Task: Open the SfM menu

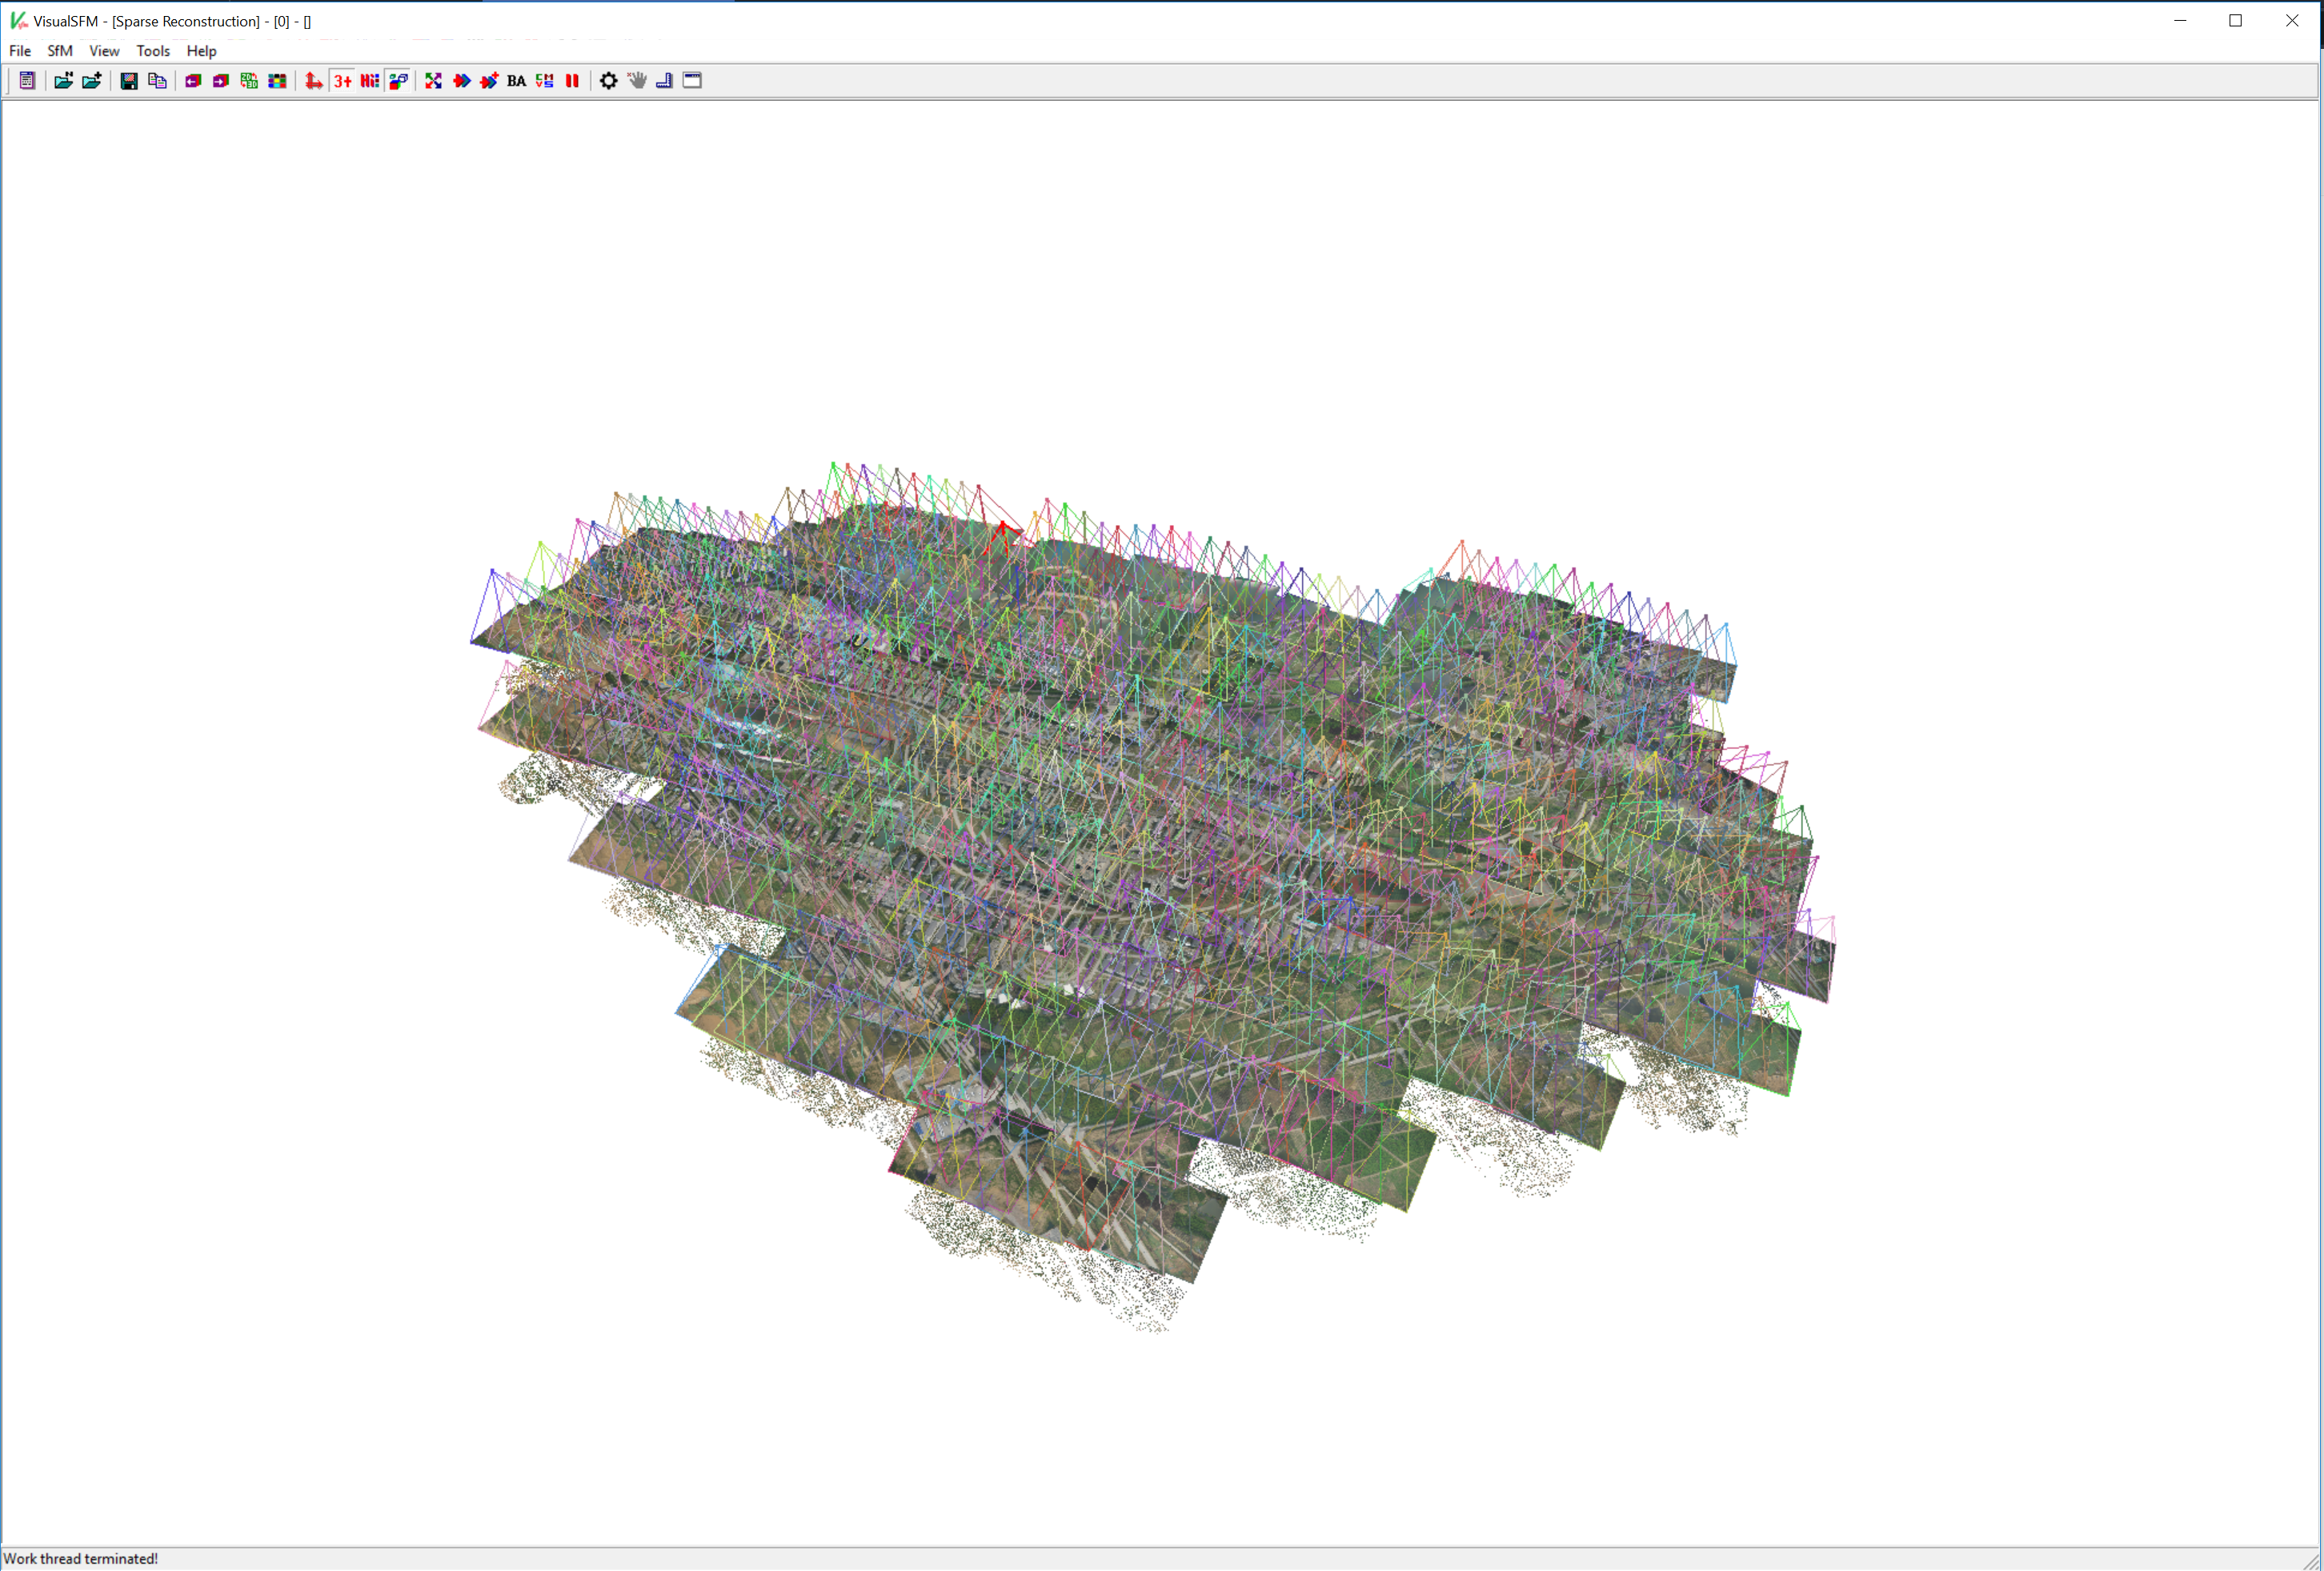Action: [x=60, y=51]
